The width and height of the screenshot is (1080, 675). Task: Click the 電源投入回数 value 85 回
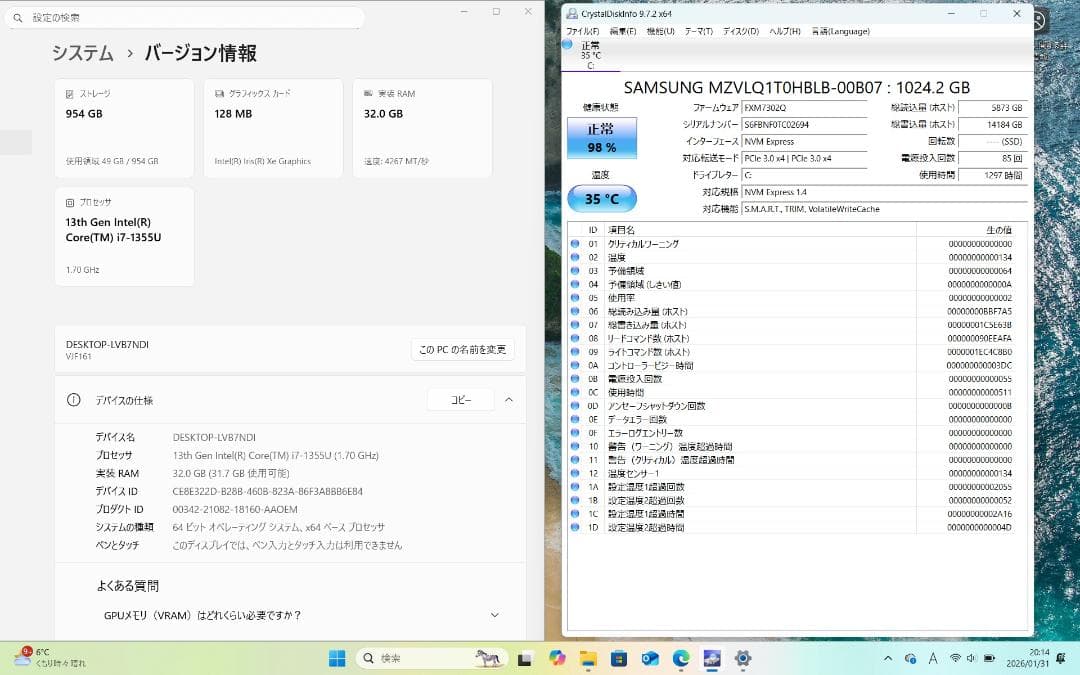992,158
